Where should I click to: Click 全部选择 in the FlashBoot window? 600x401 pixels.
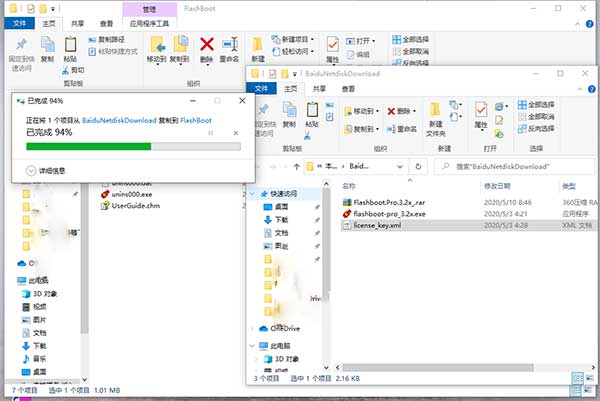(x=411, y=39)
